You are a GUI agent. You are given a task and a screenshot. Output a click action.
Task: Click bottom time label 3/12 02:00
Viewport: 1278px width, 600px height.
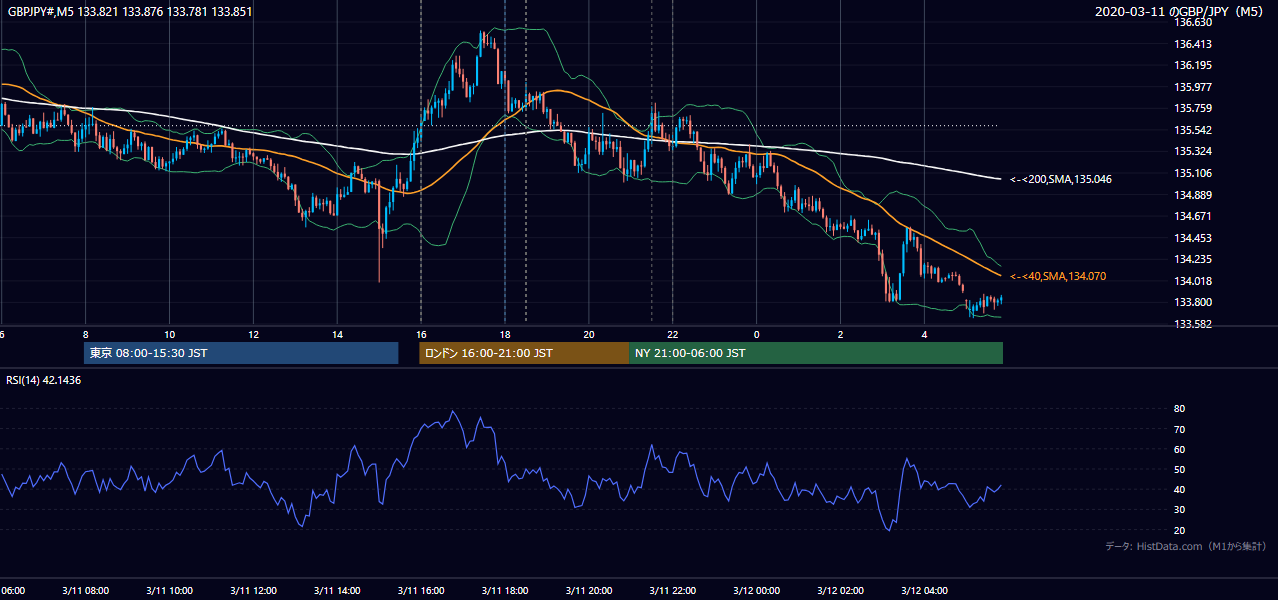841,591
